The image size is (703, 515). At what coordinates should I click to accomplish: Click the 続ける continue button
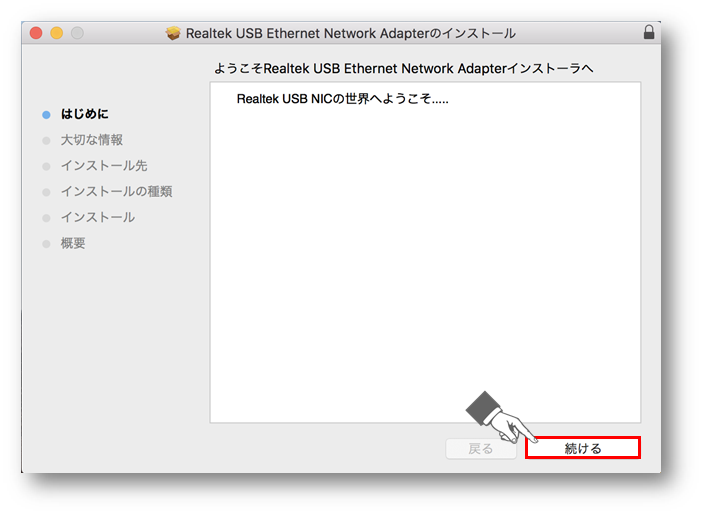click(583, 448)
